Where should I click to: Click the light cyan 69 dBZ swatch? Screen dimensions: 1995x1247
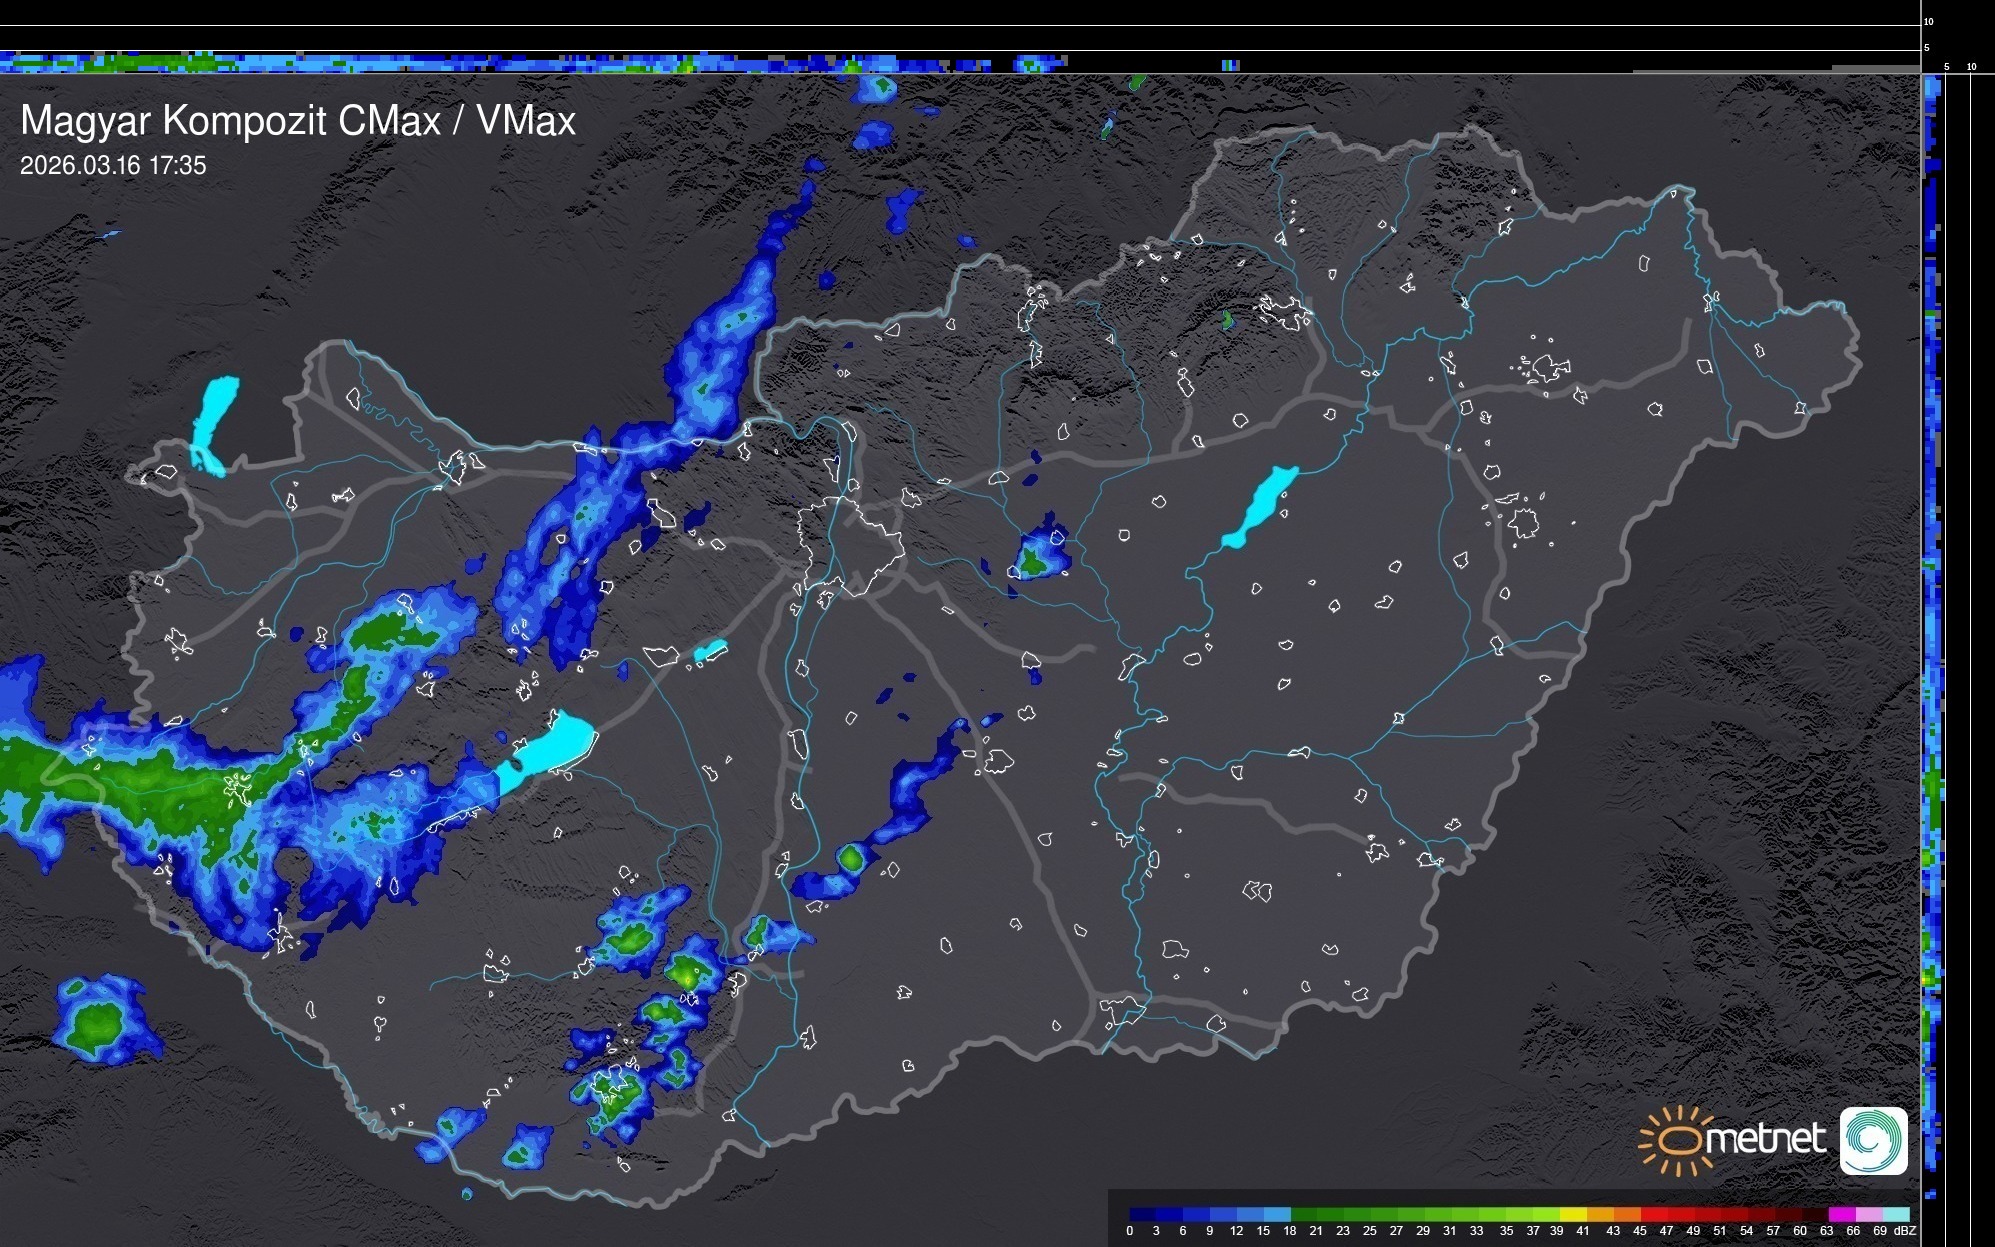click(1896, 1214)
